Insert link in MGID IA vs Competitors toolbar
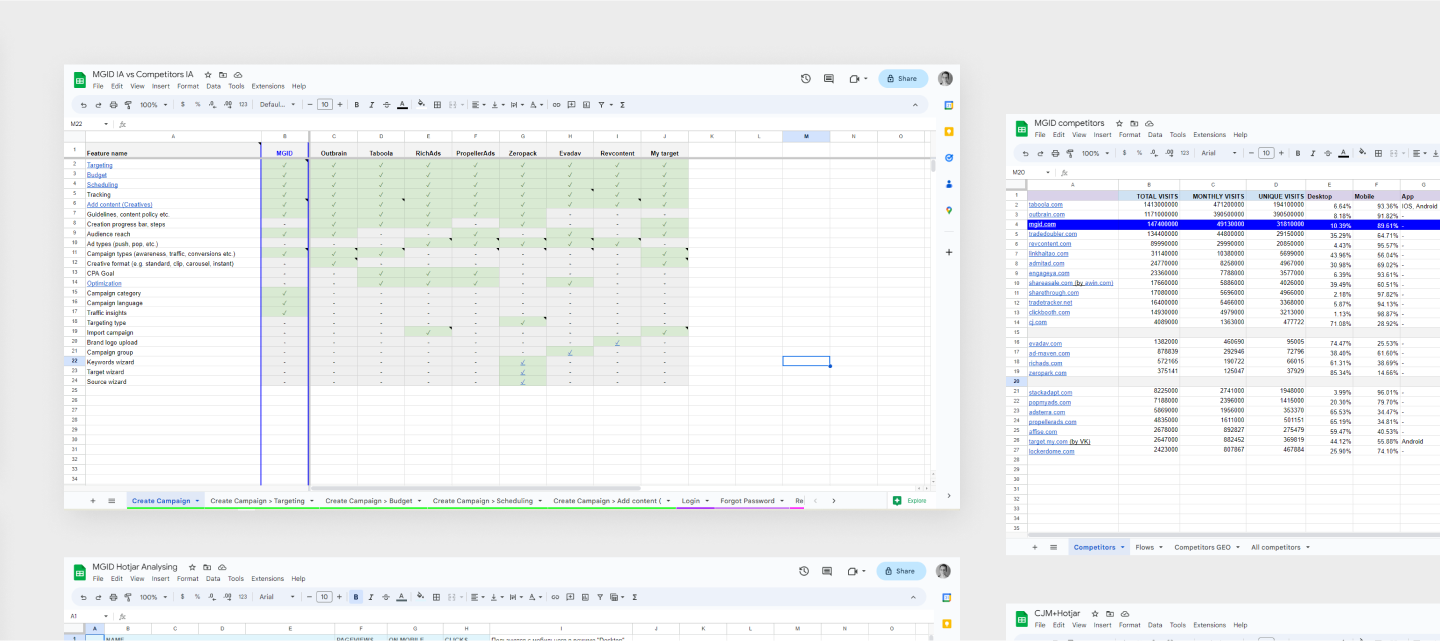The width and height of the screenshot is (1440, 641). pos(557,104)
